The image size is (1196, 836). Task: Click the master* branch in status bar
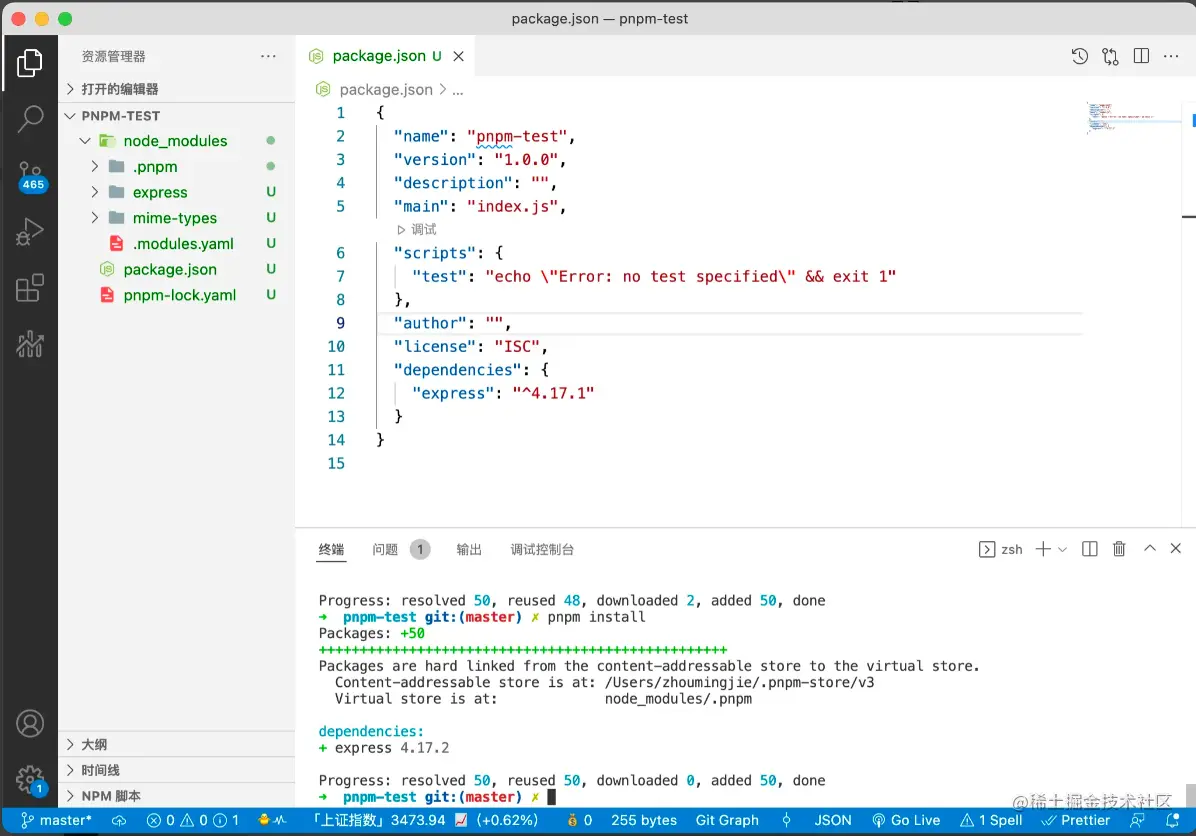click(56, 820)
